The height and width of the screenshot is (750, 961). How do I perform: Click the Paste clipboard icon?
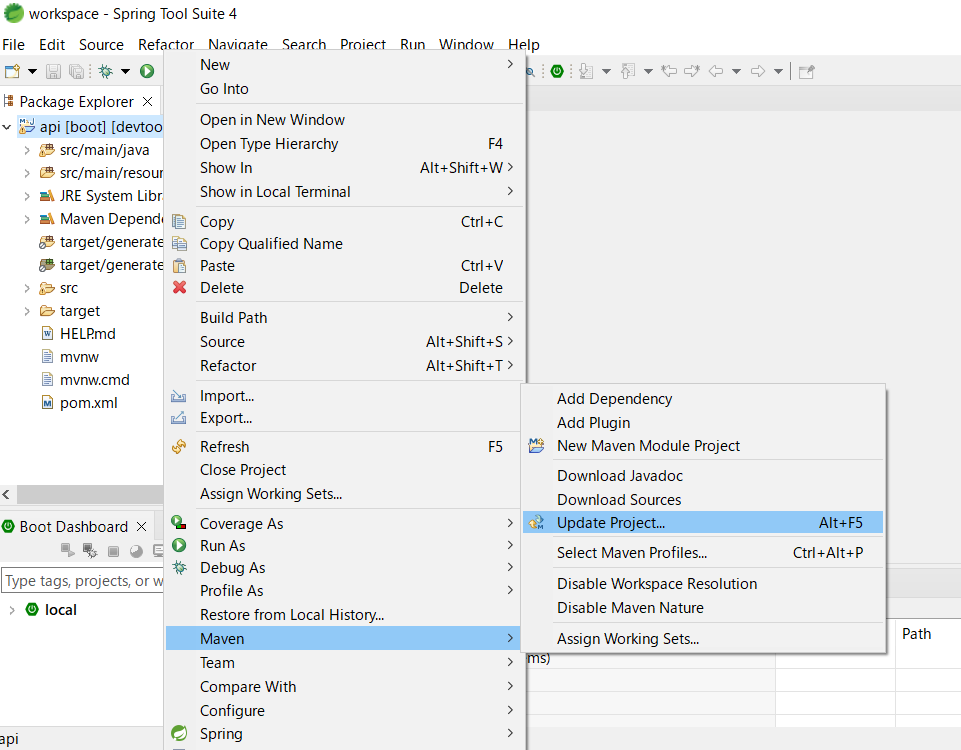(x=179, y=266)
